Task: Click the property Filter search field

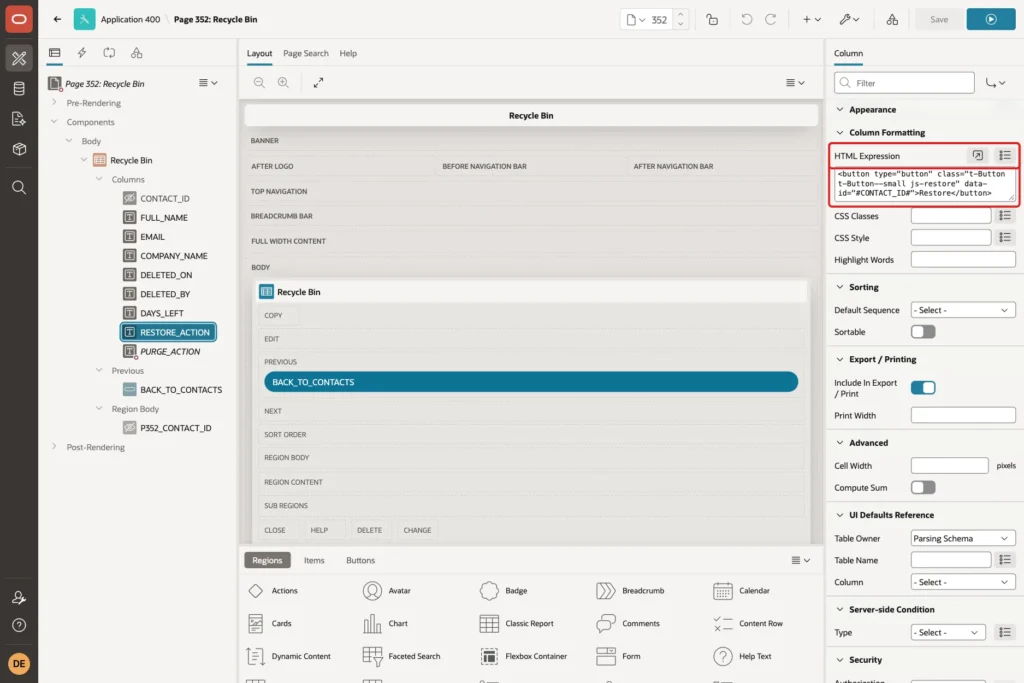Action: pyautogui.click(x=904, y=83)
